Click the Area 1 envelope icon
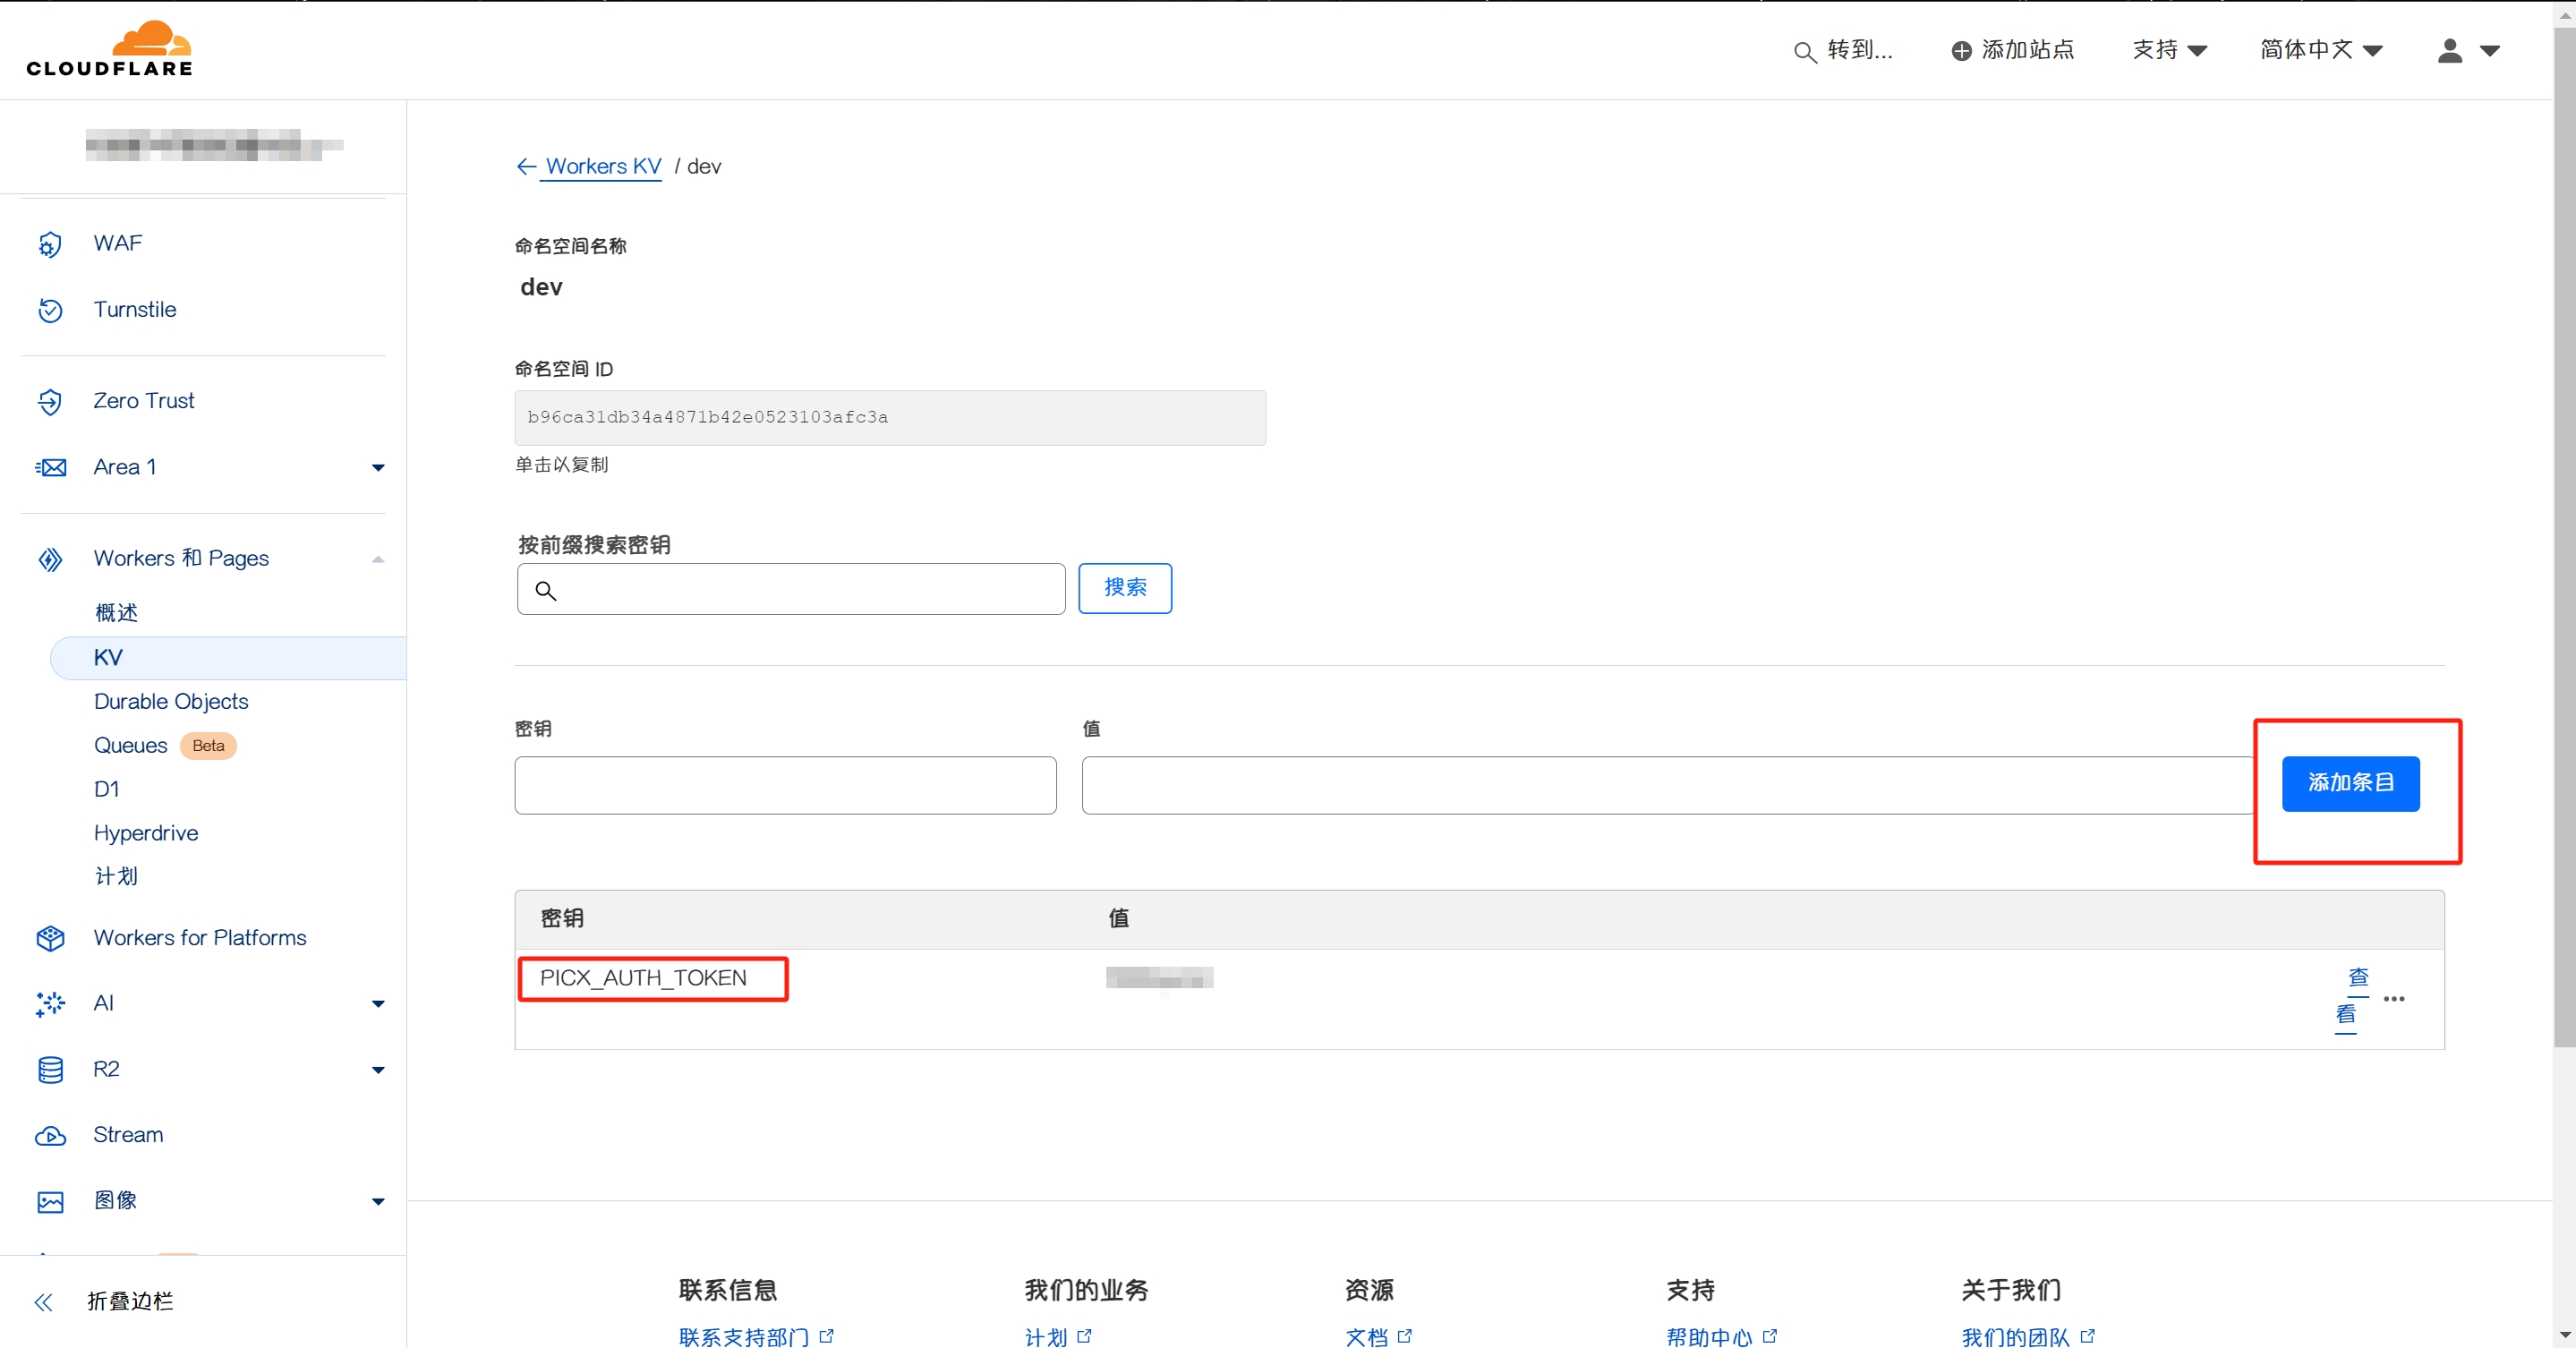 50,467
